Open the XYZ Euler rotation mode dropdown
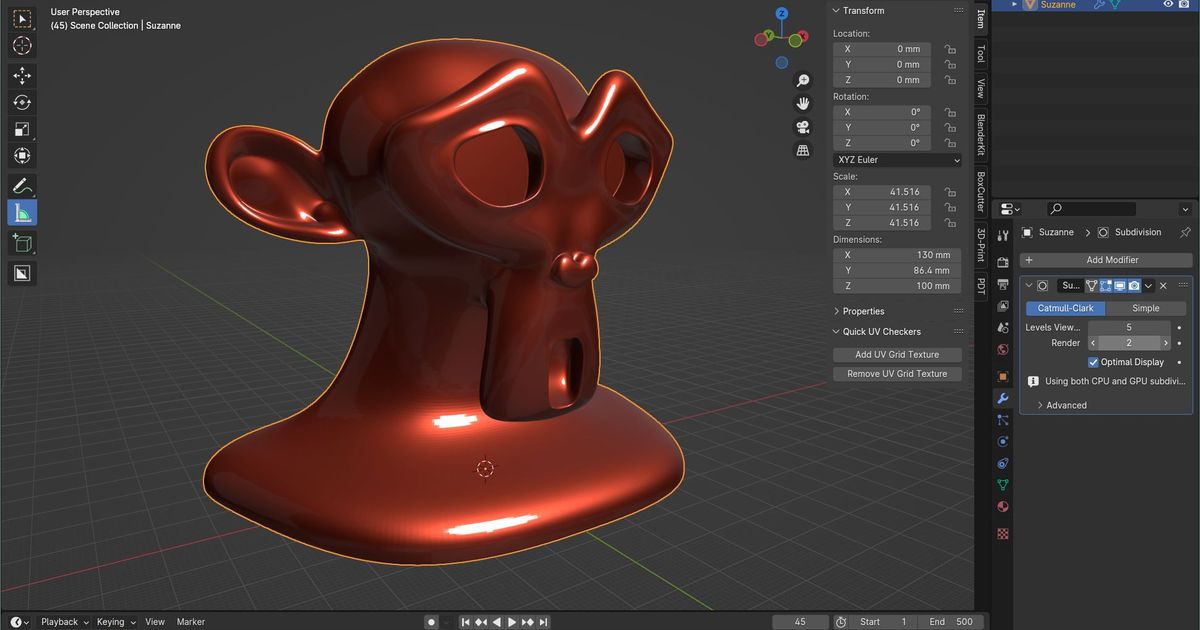The image size is (1200, 630). (x=897, y=160)
